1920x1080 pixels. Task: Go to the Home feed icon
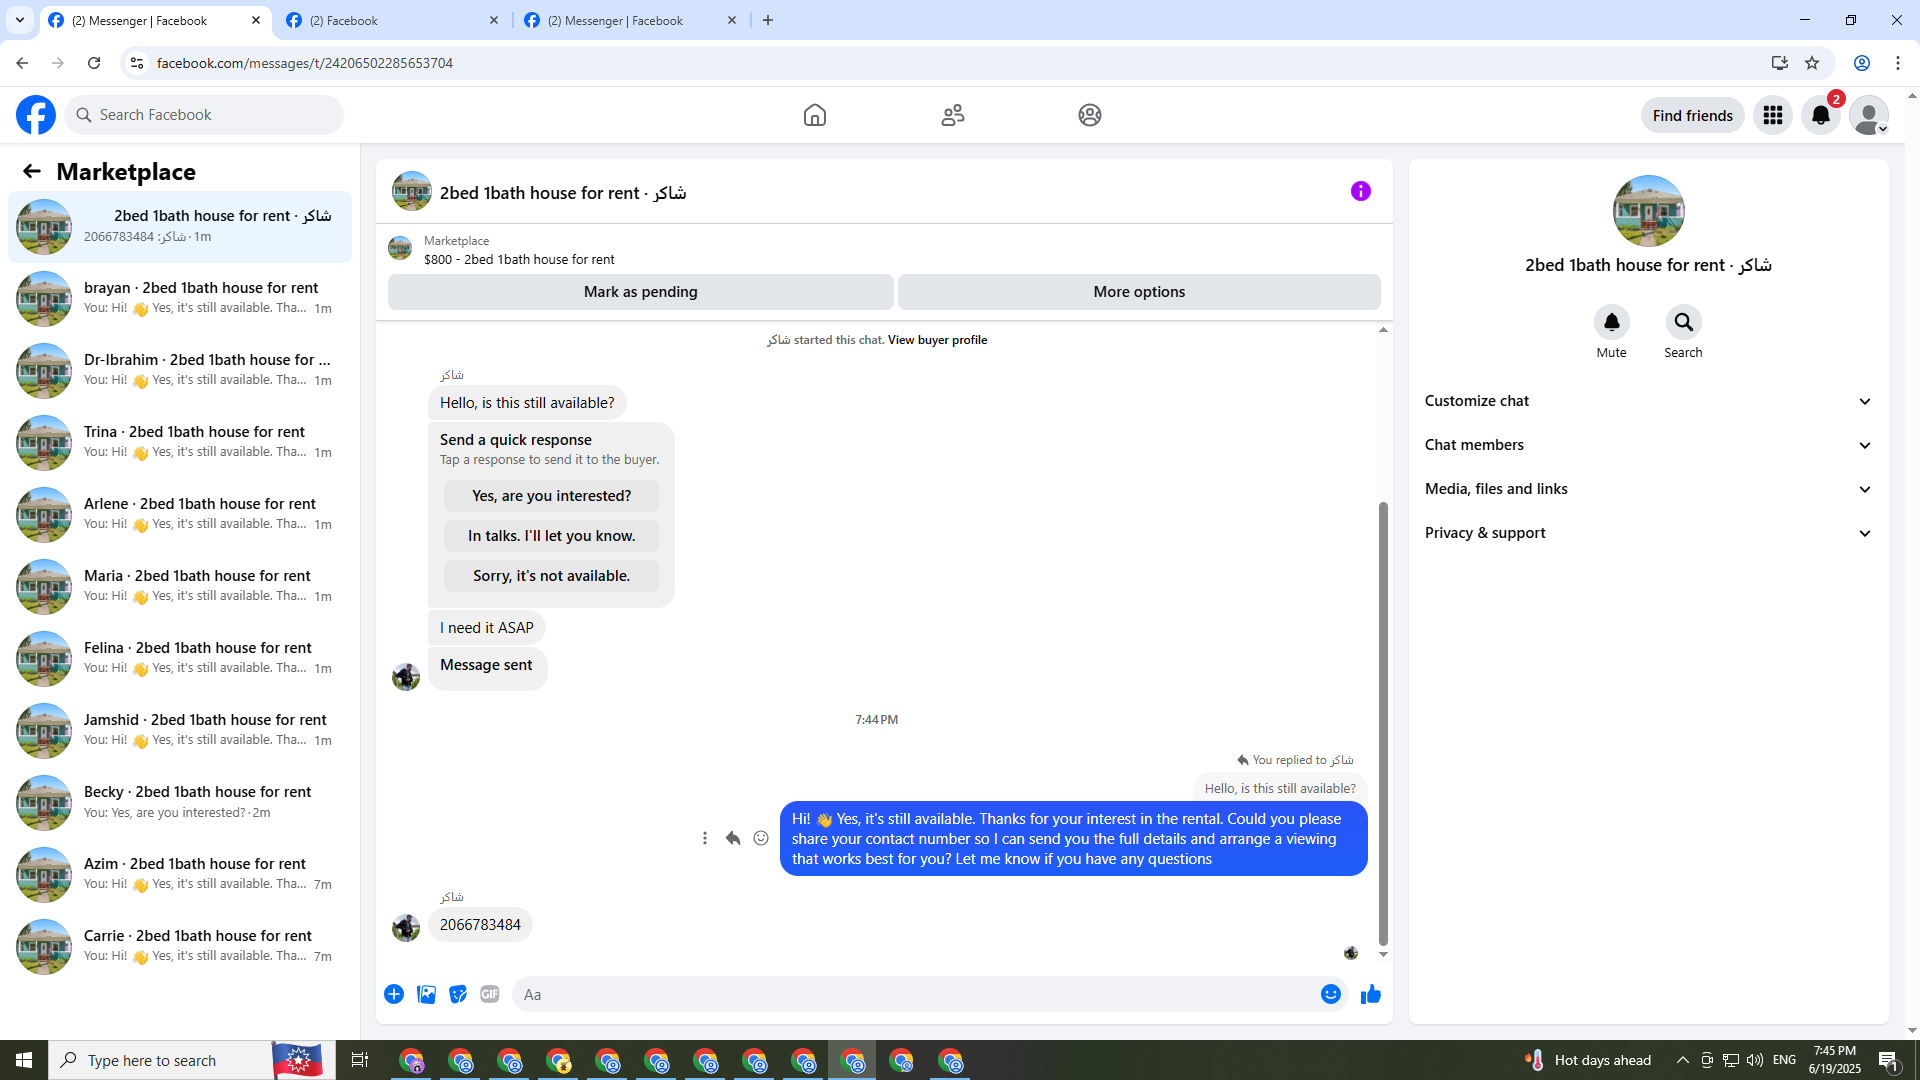(815, 115)
